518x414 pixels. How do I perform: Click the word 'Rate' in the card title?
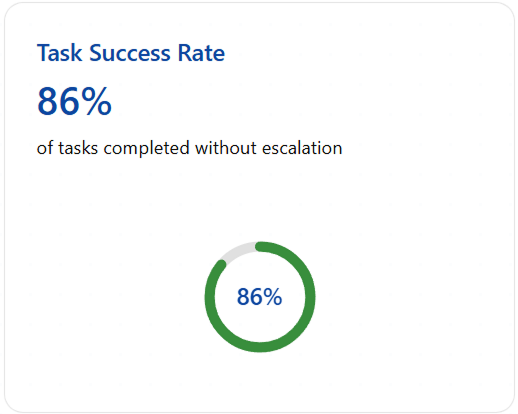(x=201, y=53)
